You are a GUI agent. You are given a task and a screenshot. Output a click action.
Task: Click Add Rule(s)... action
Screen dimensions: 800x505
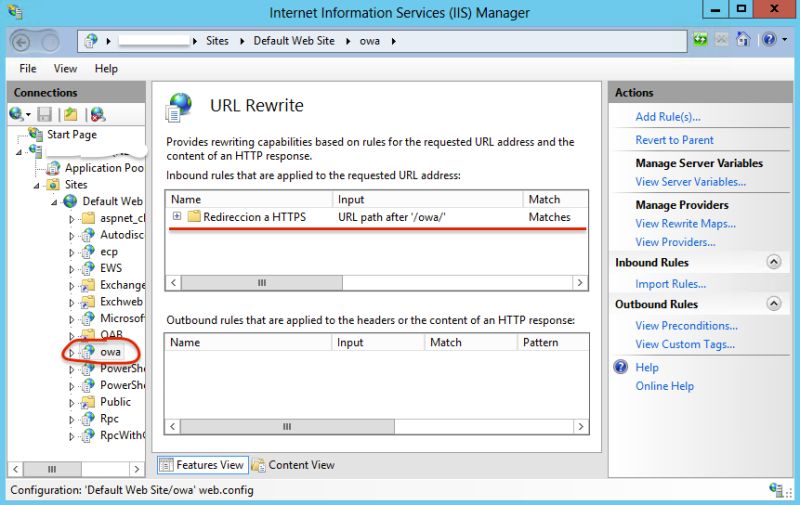[x=667, y=117]
